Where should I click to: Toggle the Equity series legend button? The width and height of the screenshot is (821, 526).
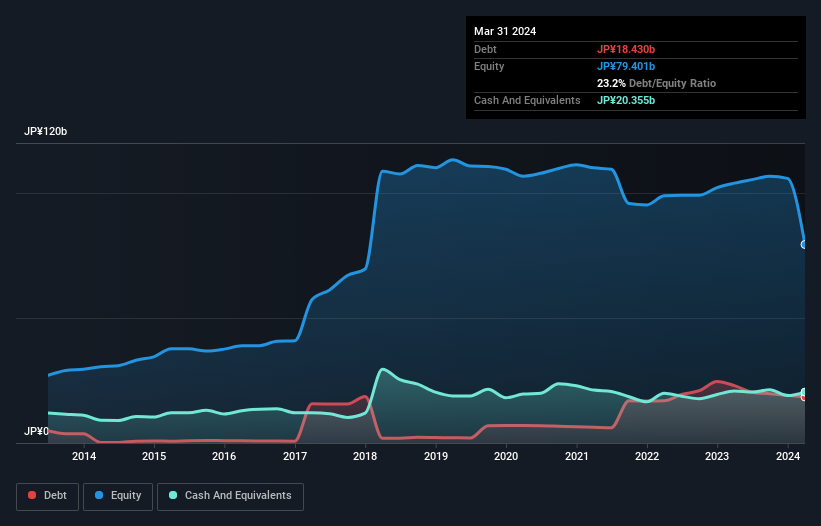click(x=118, y=496)
